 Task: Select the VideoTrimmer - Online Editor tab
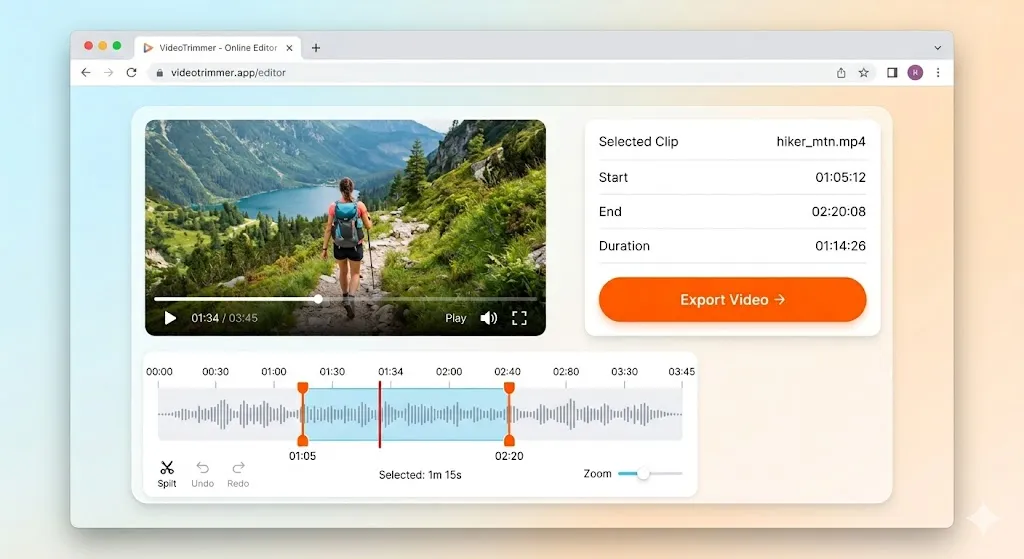click(x=218, y=48)
